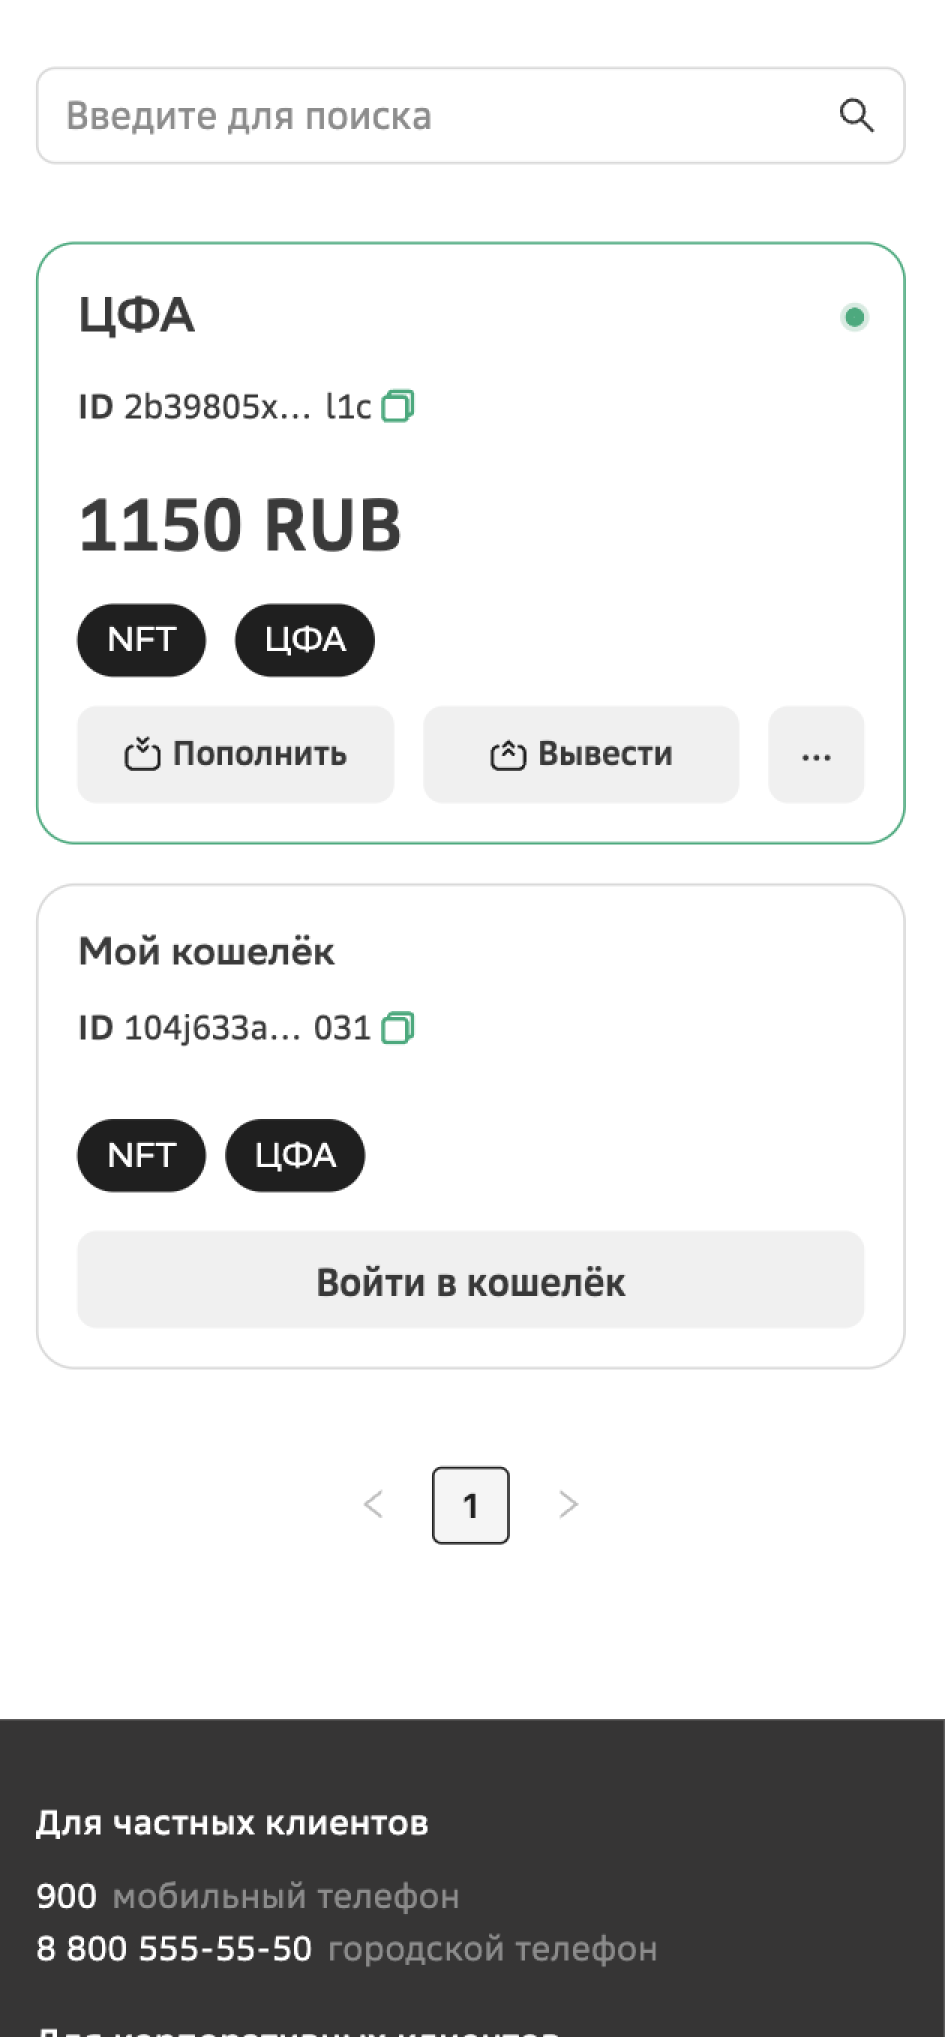
Task: Click the deposit icon in Пополнить button
Action: [x=142, y=754]
